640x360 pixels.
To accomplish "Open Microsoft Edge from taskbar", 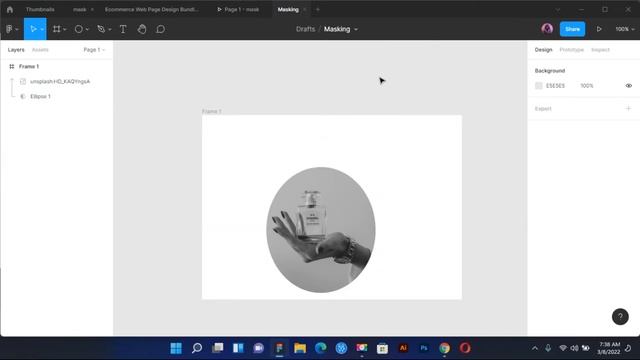I will coord(320,348).
